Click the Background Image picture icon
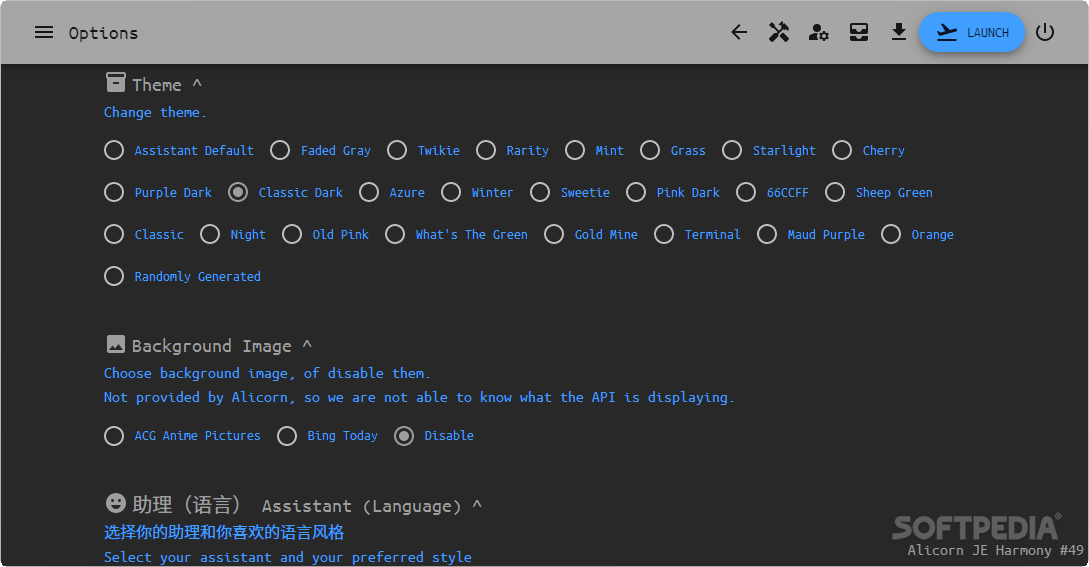Viewport: 1089px width, 567px height. pyautogui.click(x=115, y=344)
